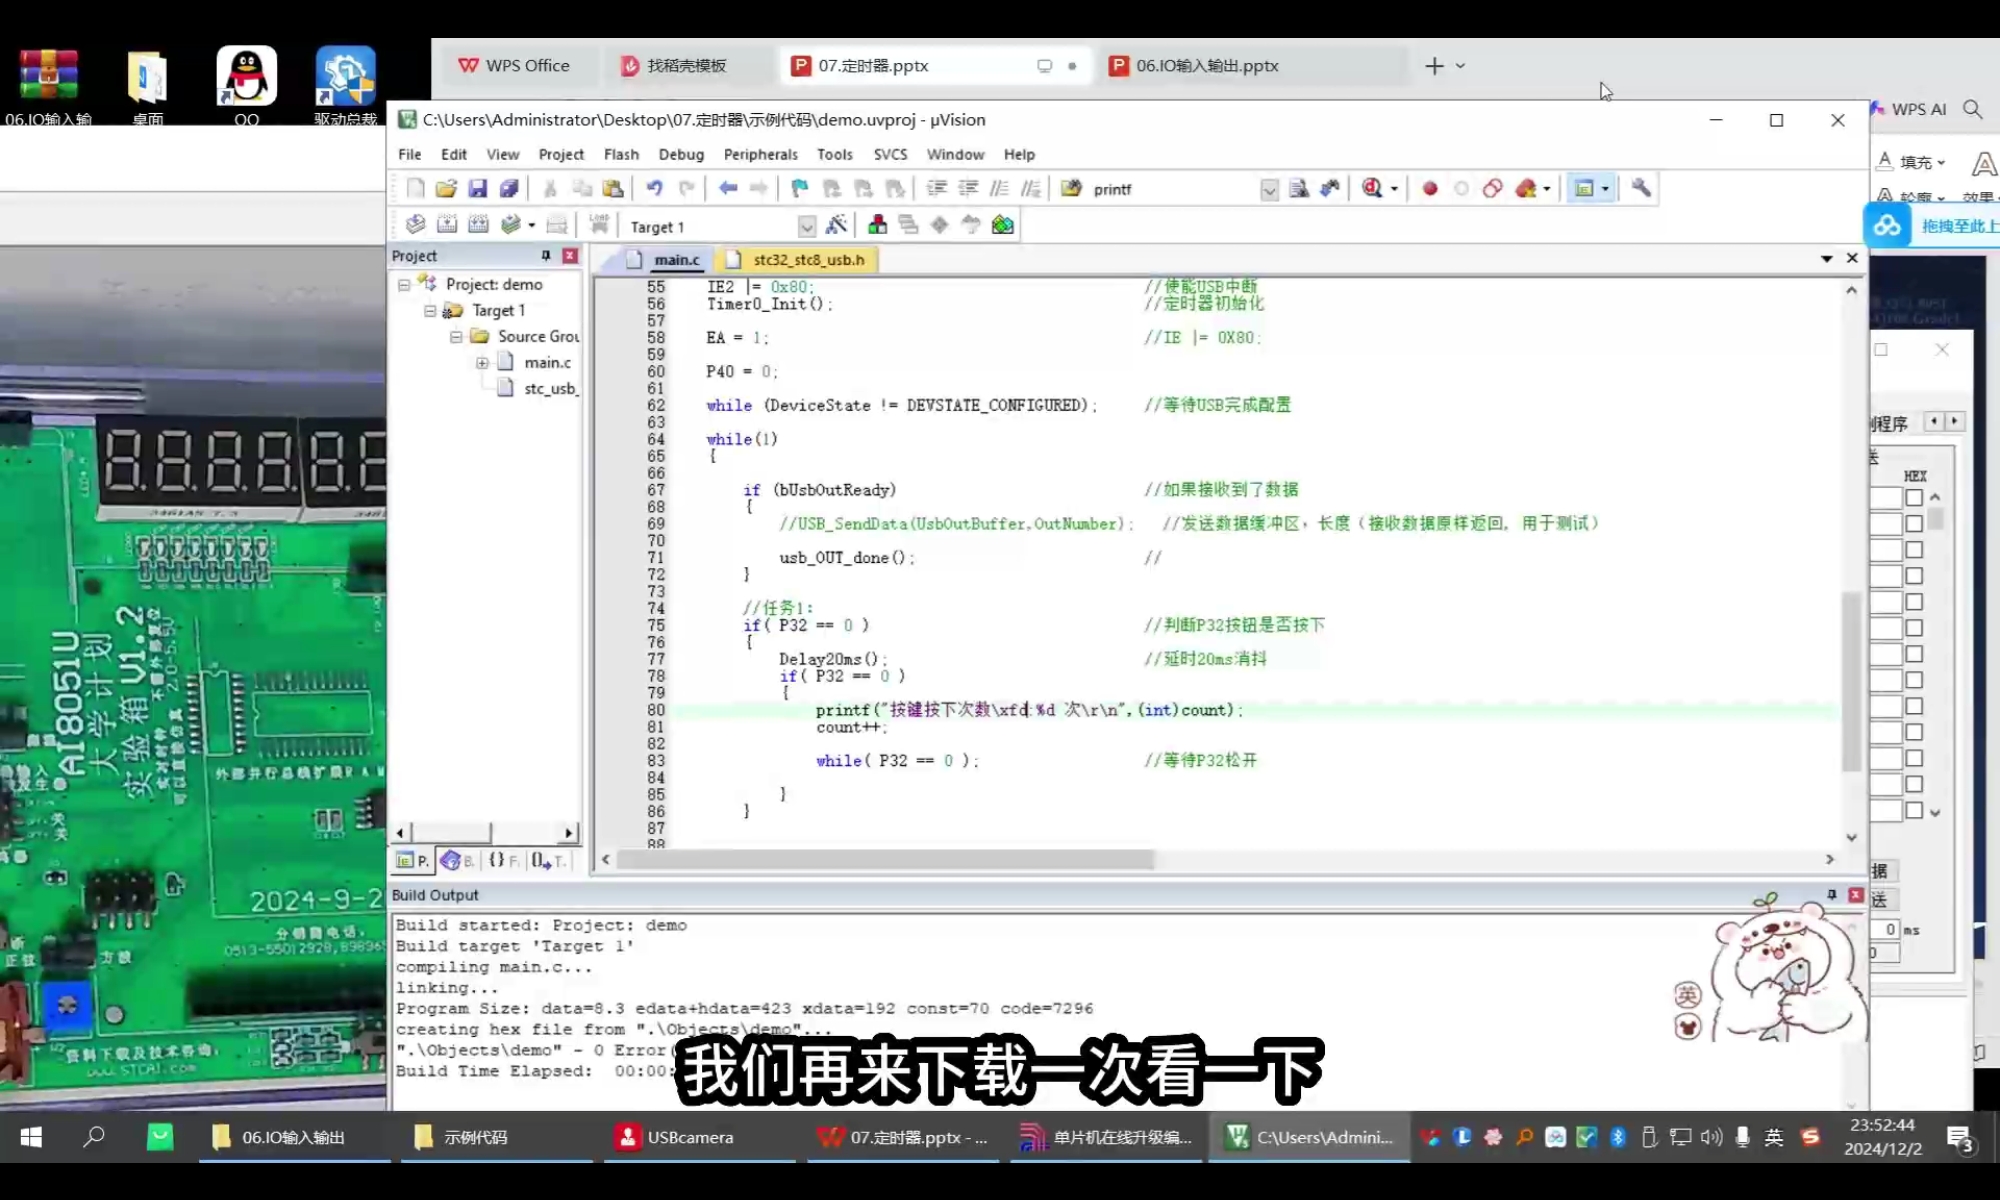Tick the fourth checkbox under the HEX column
2000x1200 pixels.
pos(1914,576)
